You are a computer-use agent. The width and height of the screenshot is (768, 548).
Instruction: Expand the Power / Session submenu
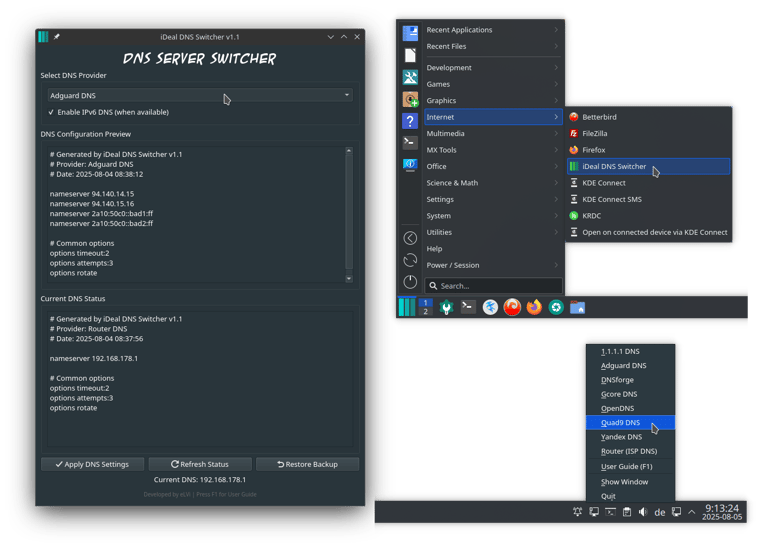(493, 265)
